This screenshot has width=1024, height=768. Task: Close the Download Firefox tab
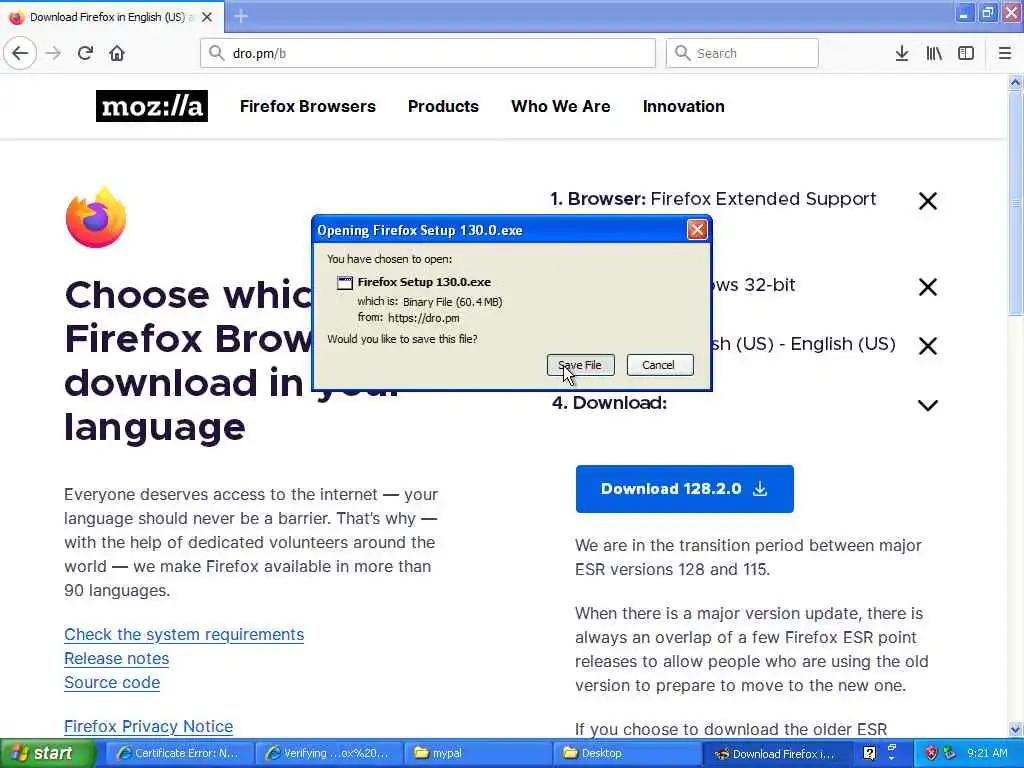(x=207, y=17)
